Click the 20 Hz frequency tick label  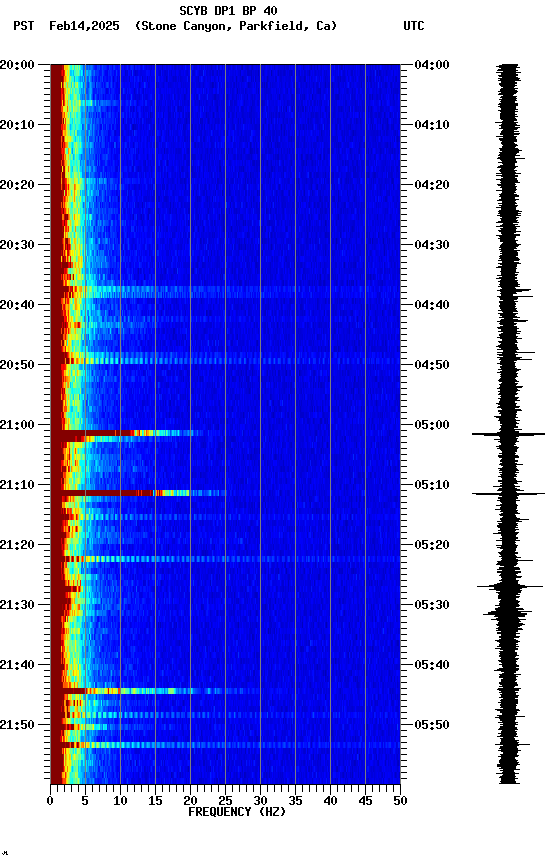pyautogui.click(x=190, y=801)
